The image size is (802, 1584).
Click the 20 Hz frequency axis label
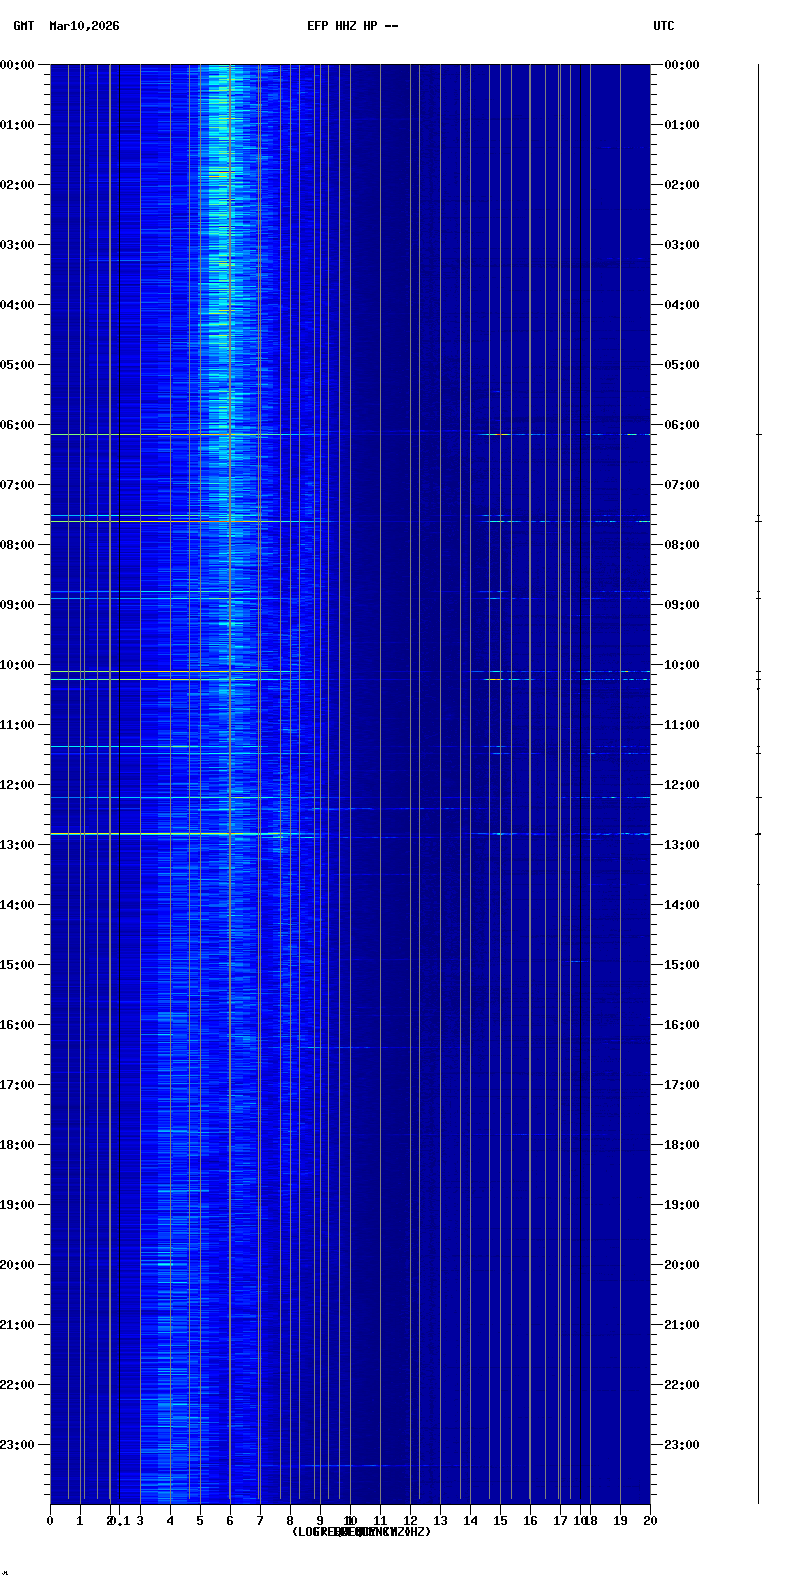click(650, 1521)
